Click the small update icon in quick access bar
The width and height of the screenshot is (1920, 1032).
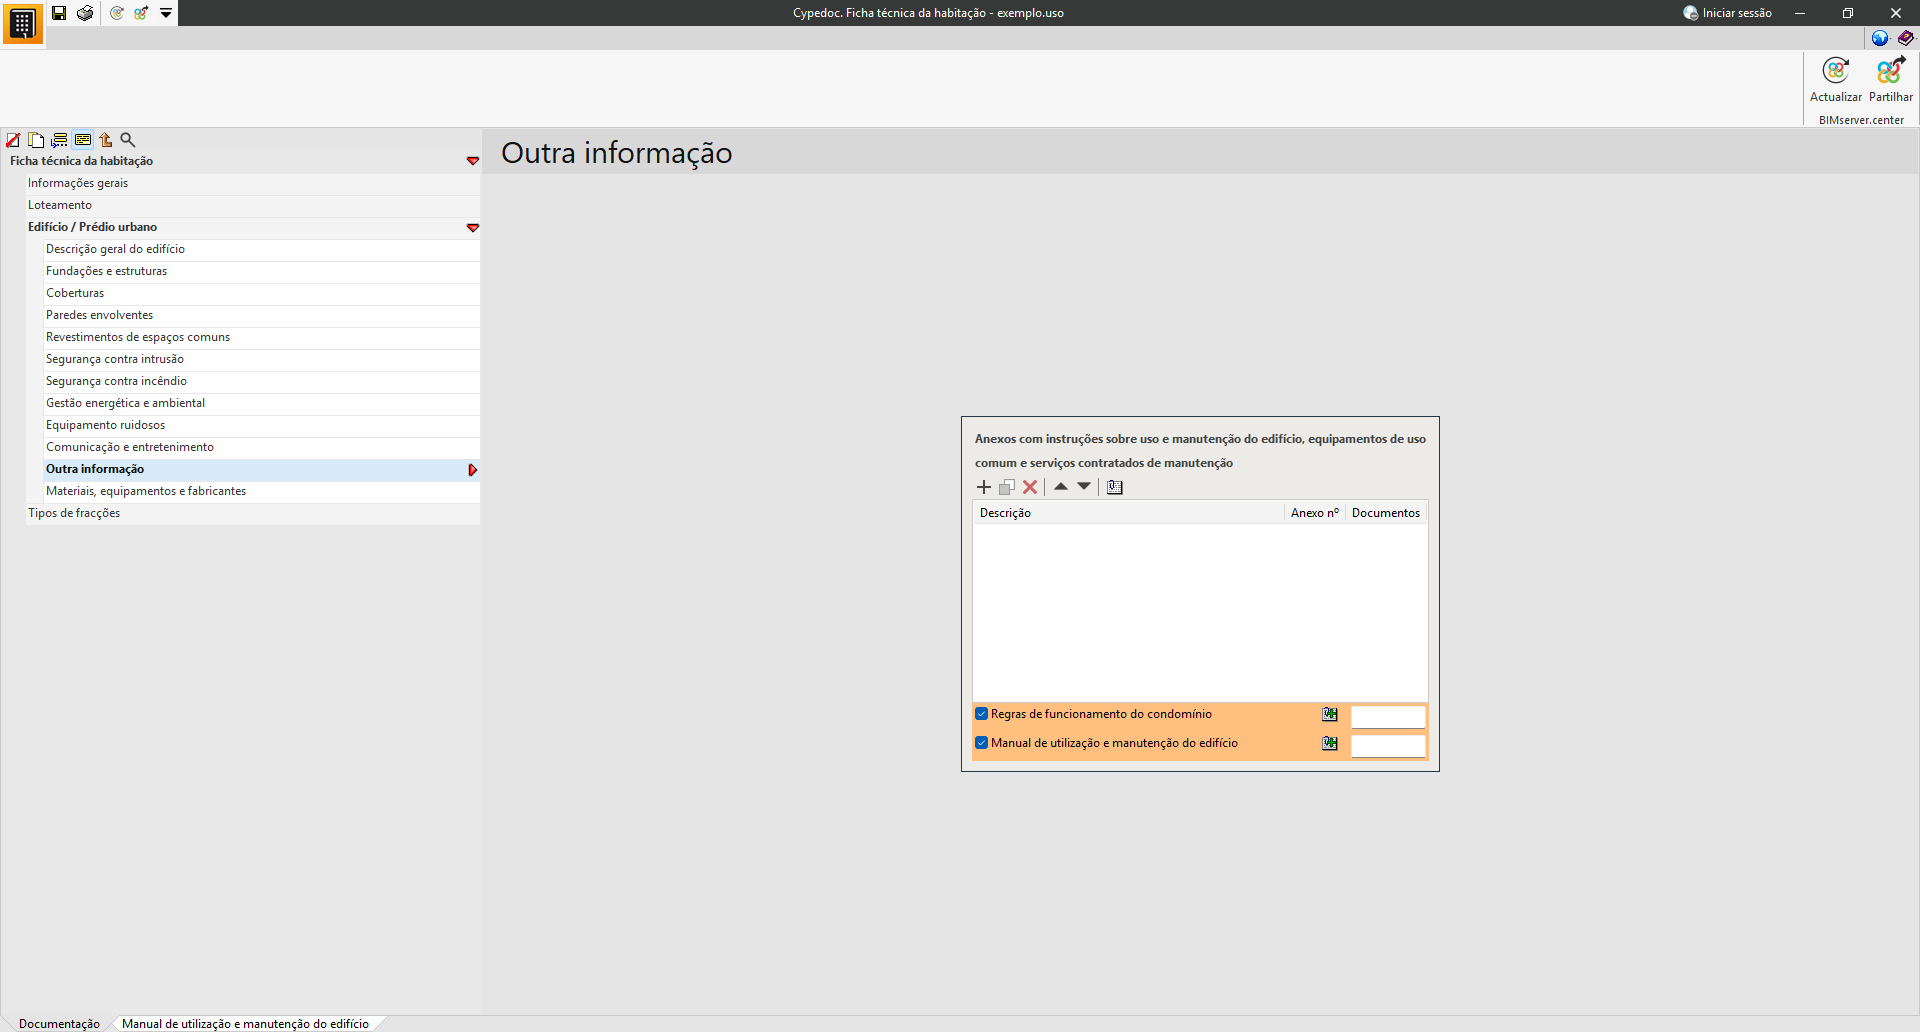tap(117, 13)
